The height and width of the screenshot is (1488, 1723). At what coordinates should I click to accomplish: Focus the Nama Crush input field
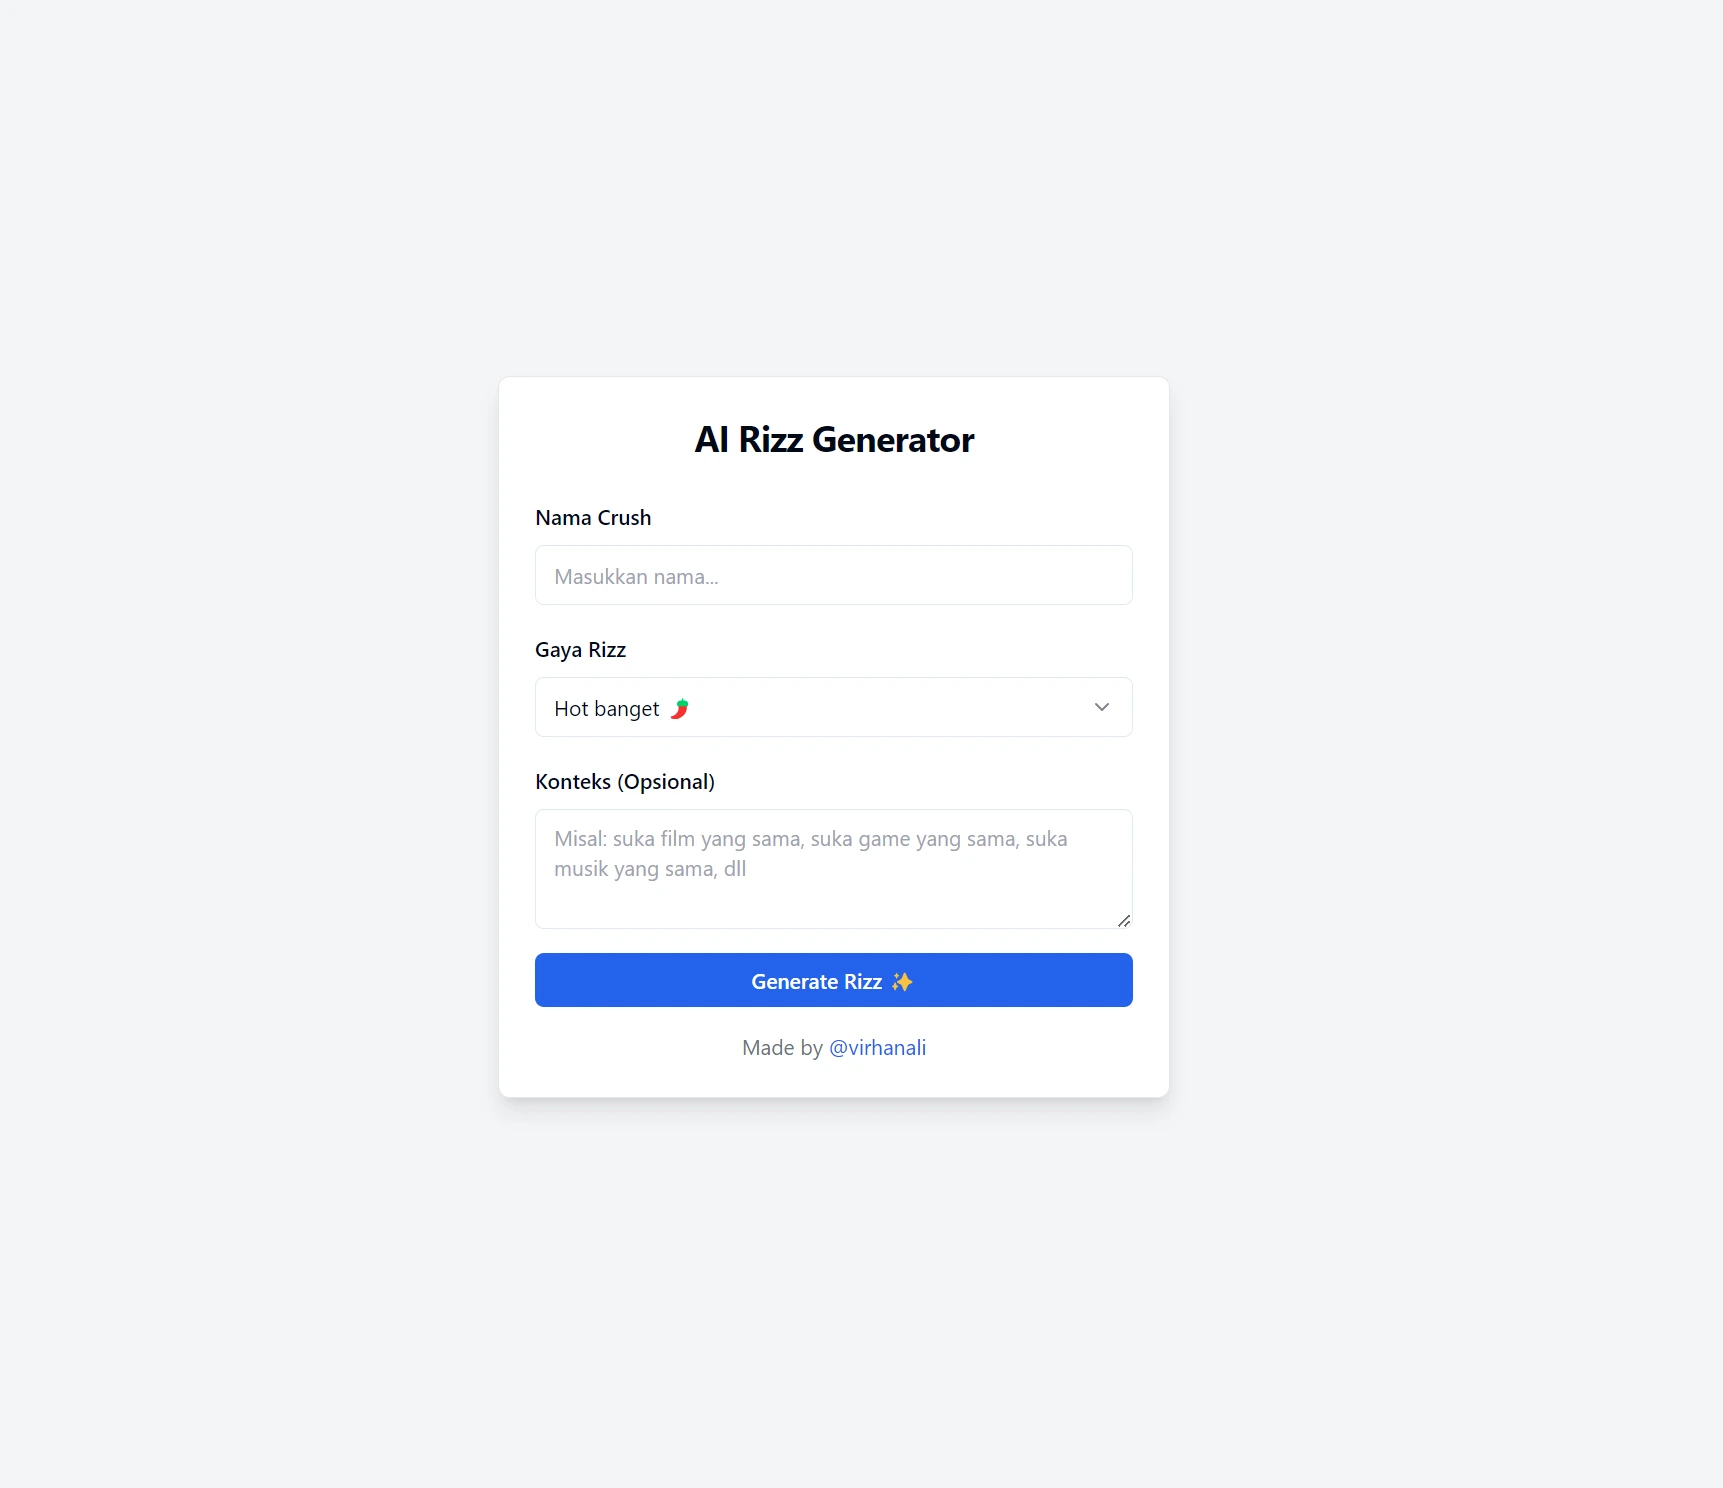(x=833, y=576)
